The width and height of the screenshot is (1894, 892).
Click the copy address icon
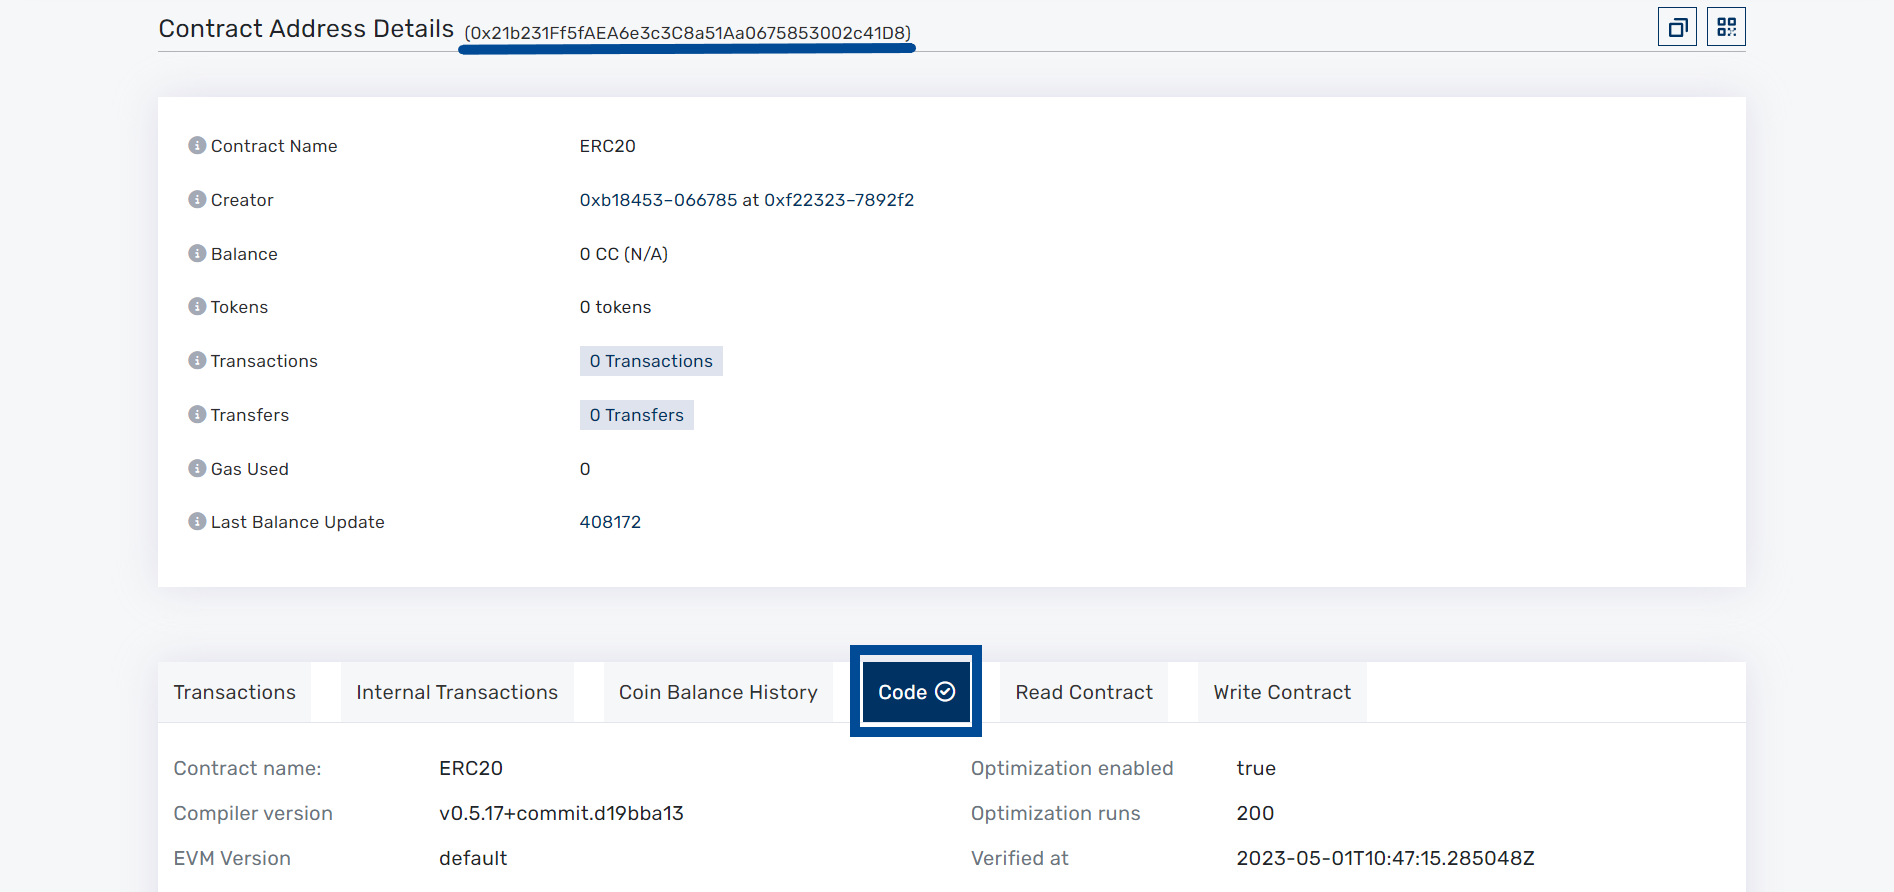1677,27
